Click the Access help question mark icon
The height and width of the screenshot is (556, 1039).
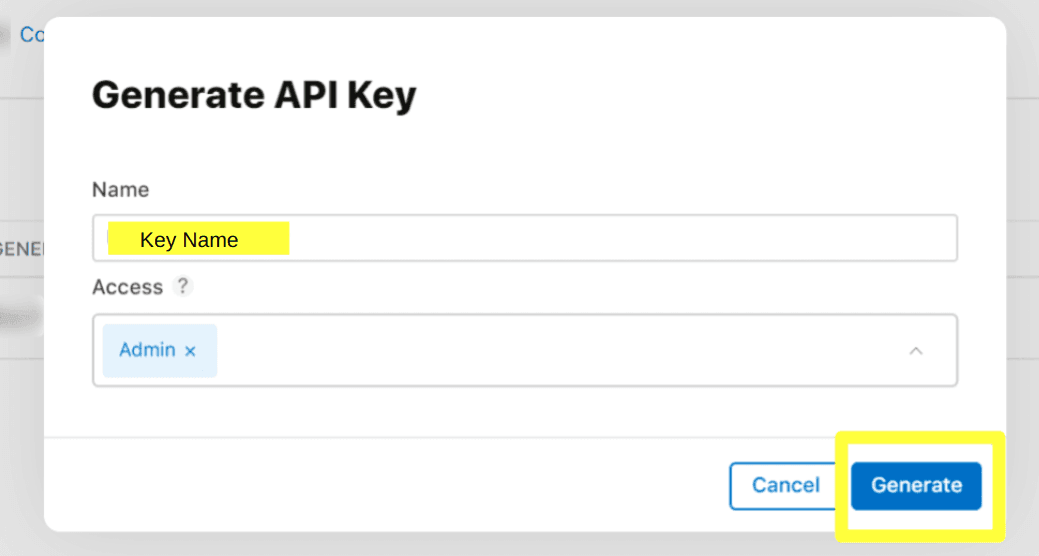(182, 286)
